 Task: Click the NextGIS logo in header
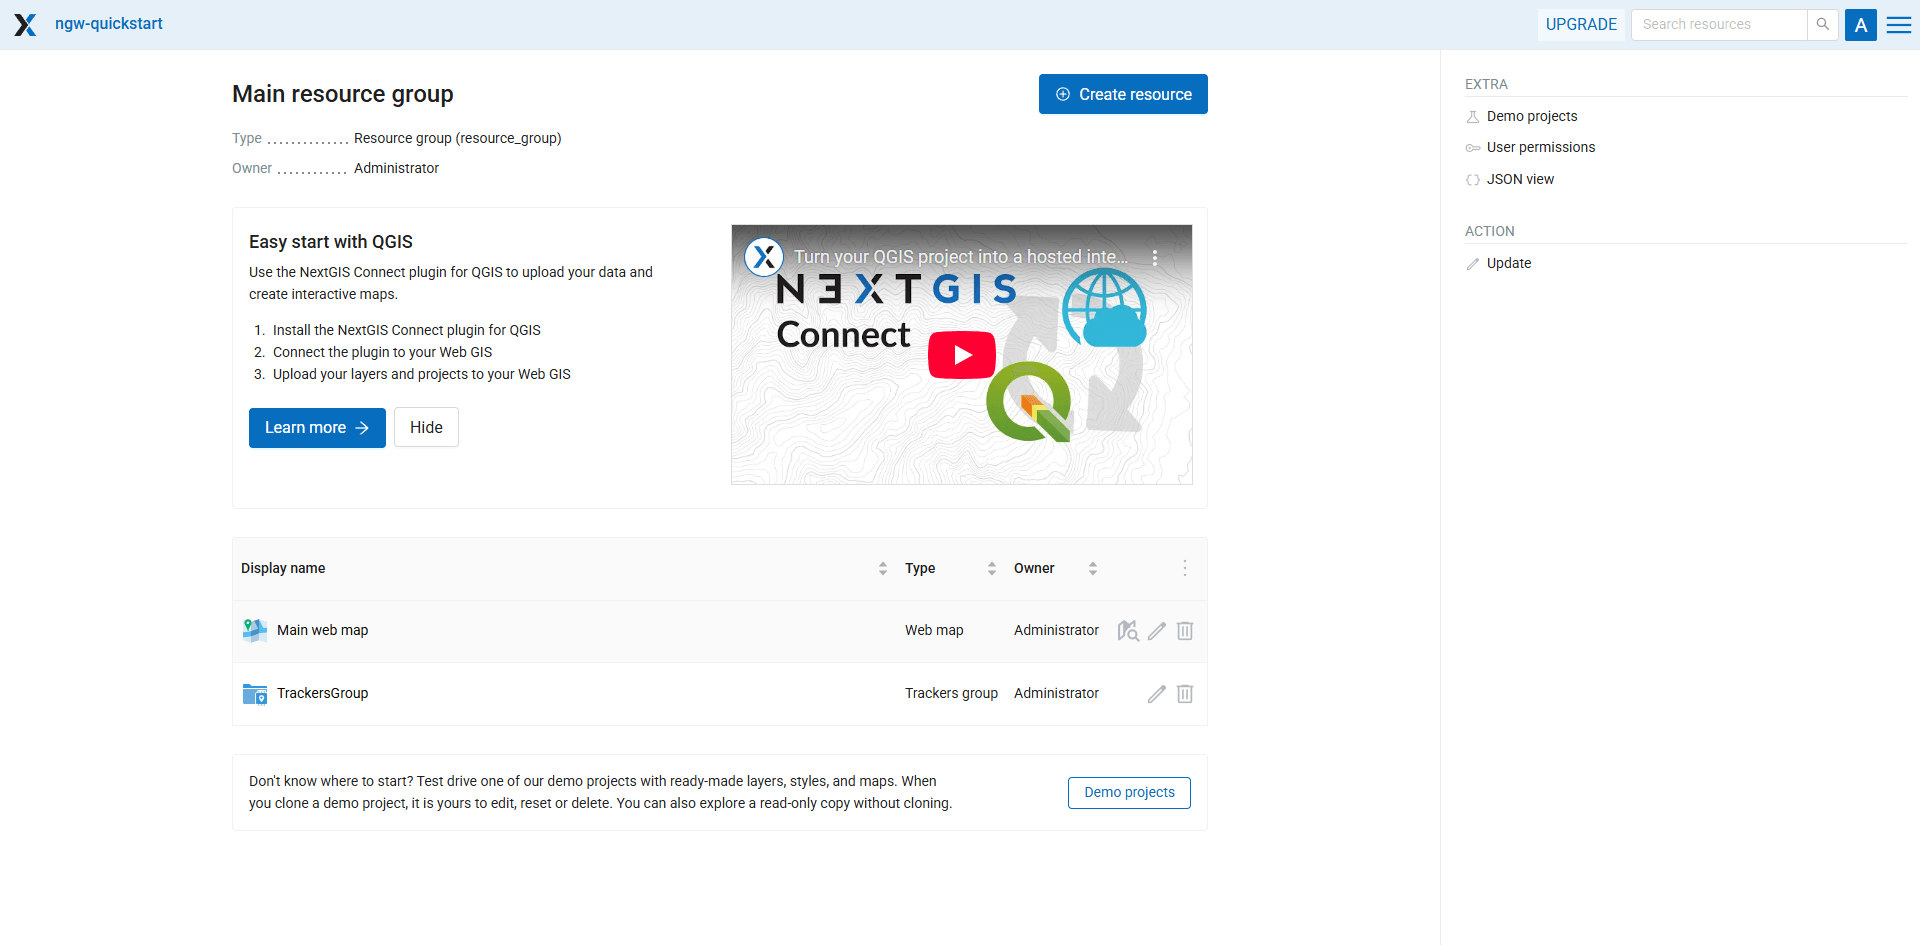25,25
